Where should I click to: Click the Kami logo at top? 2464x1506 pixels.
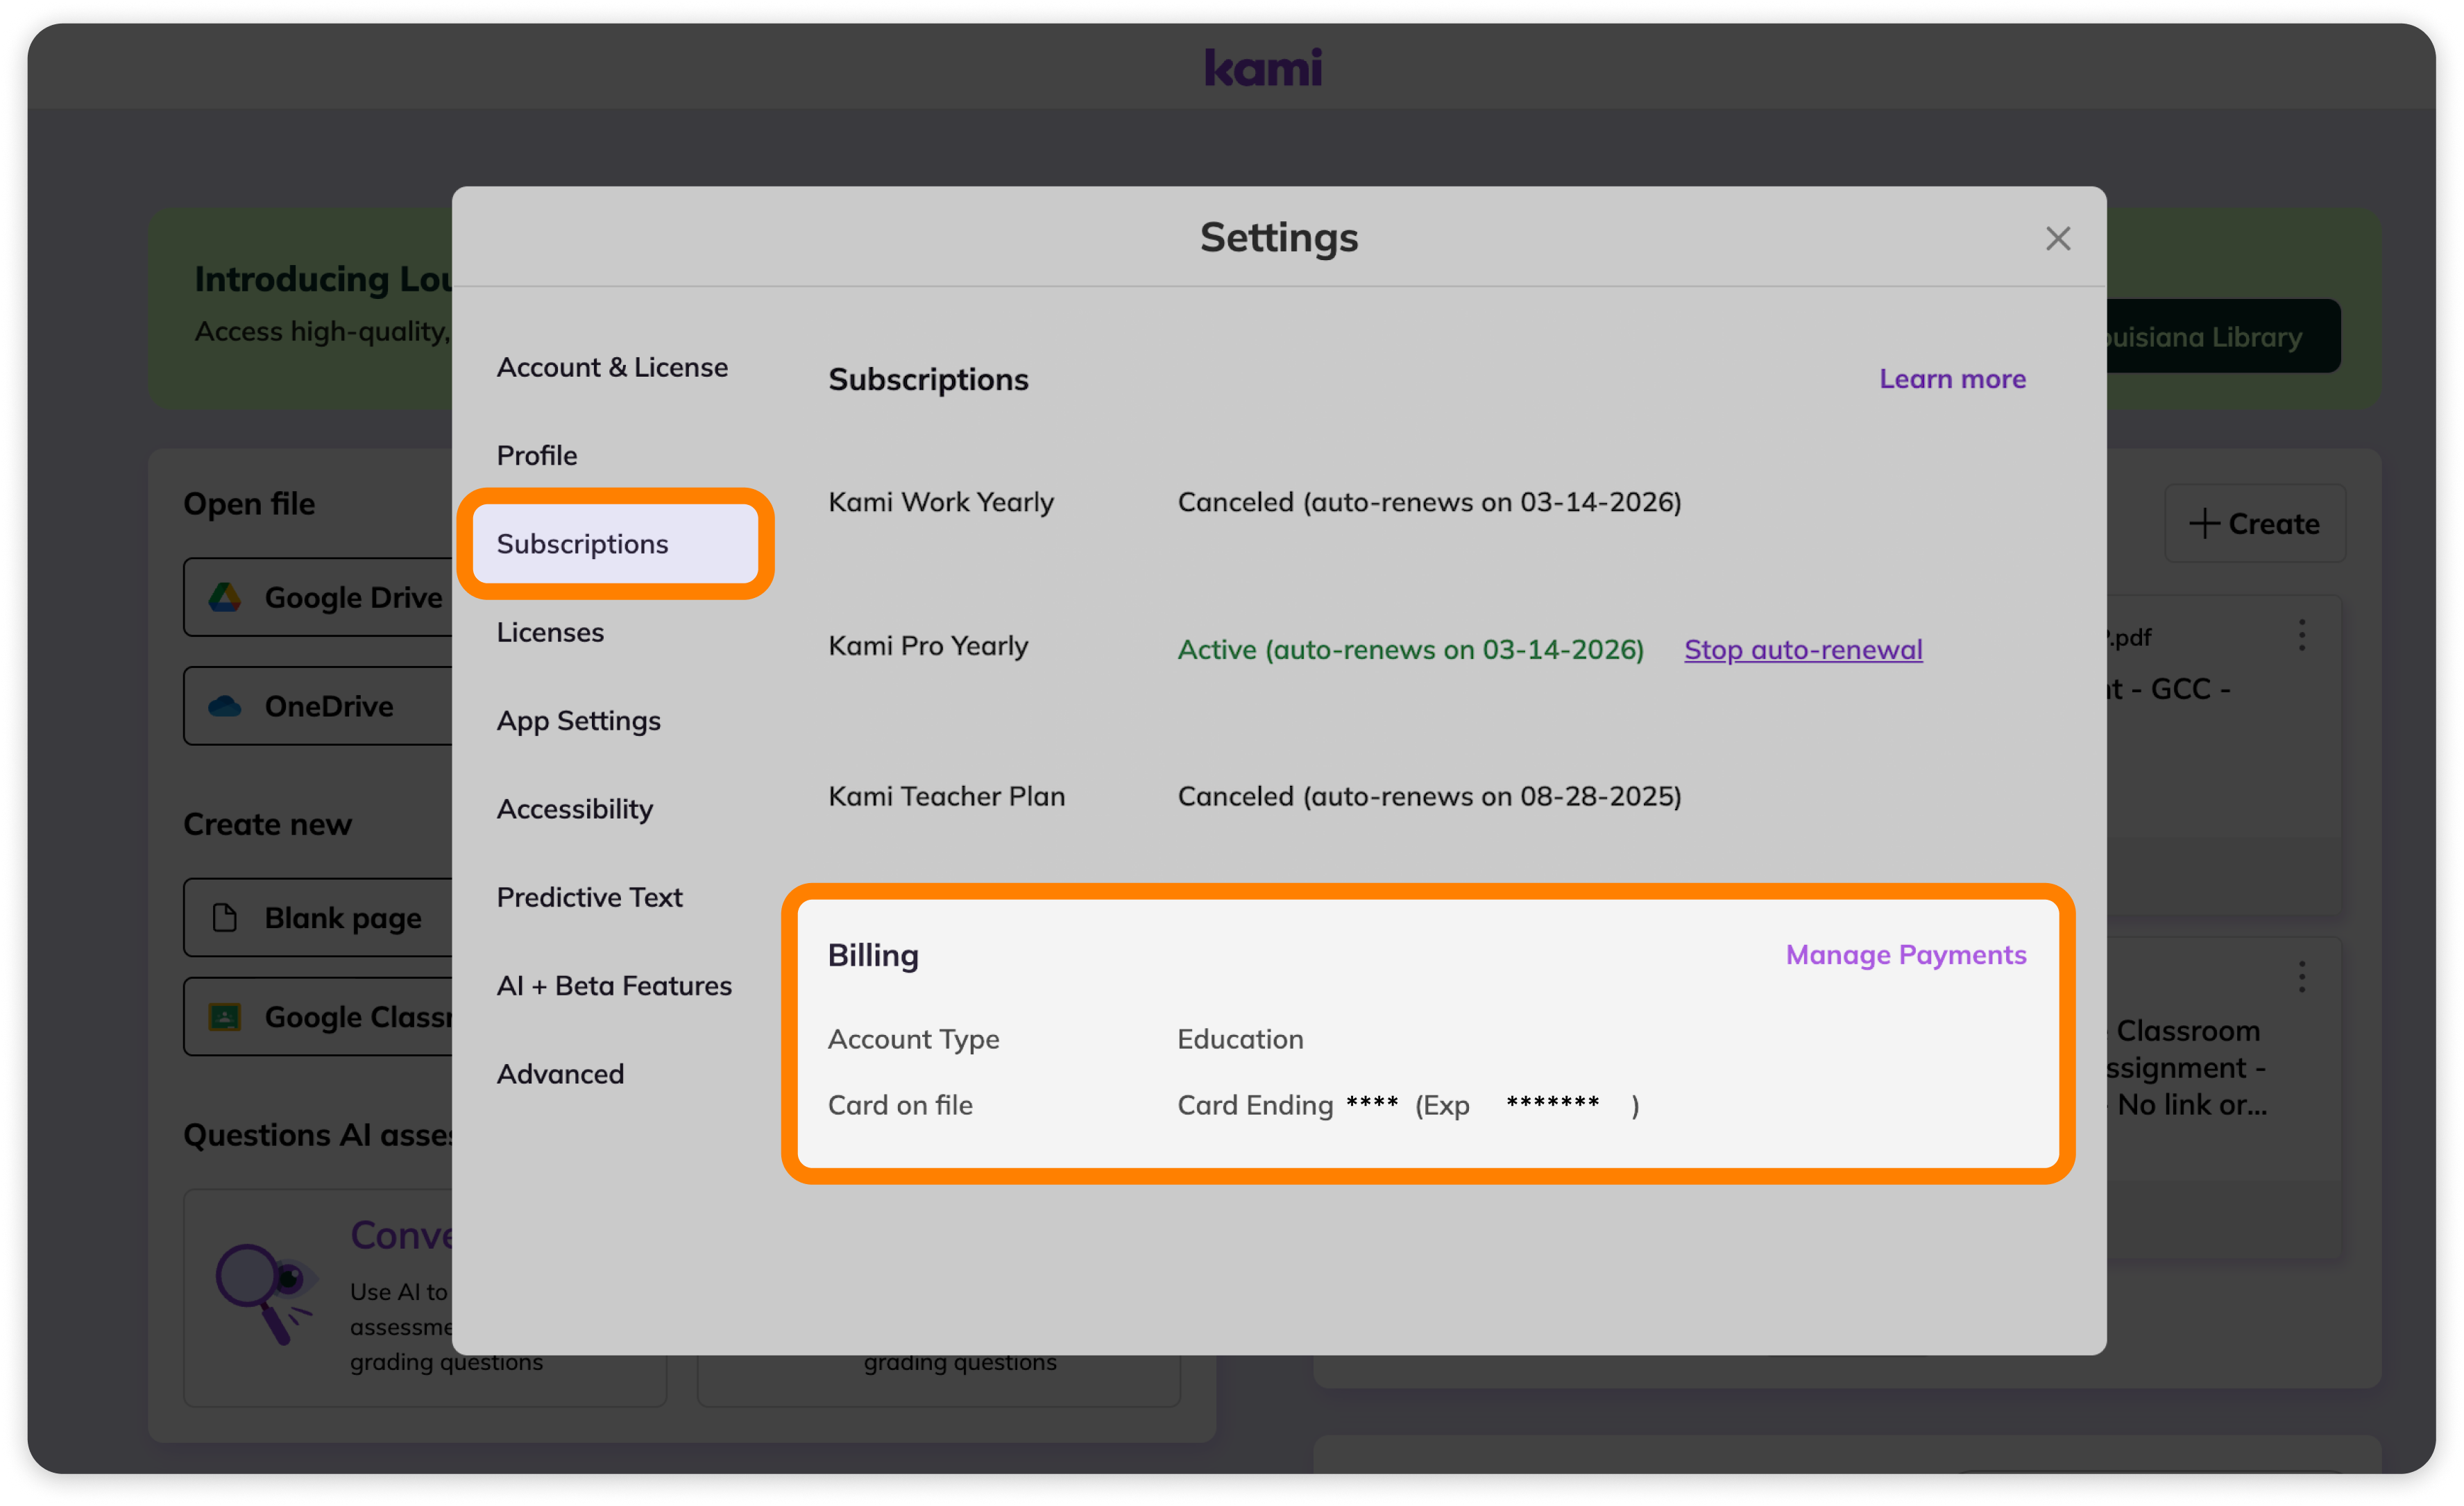pyautogui.click(x=1263, y=67)
